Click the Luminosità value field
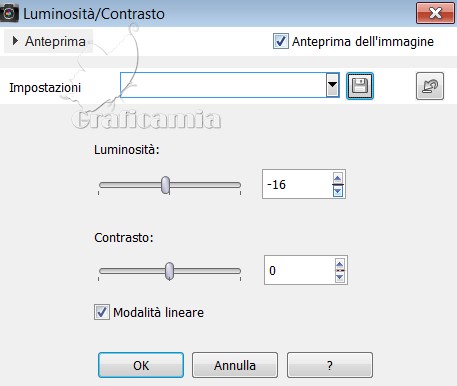457x386 pixels. coord(297,184)
